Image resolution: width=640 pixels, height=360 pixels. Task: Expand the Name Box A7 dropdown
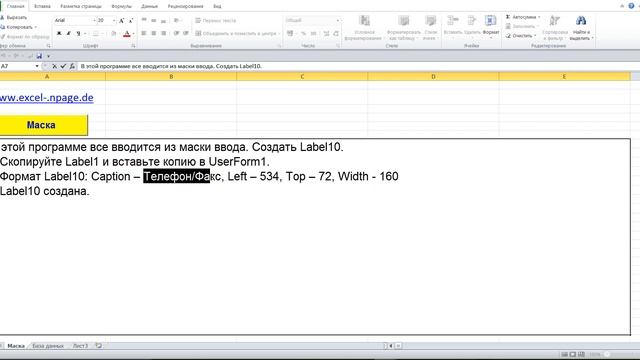37,66
